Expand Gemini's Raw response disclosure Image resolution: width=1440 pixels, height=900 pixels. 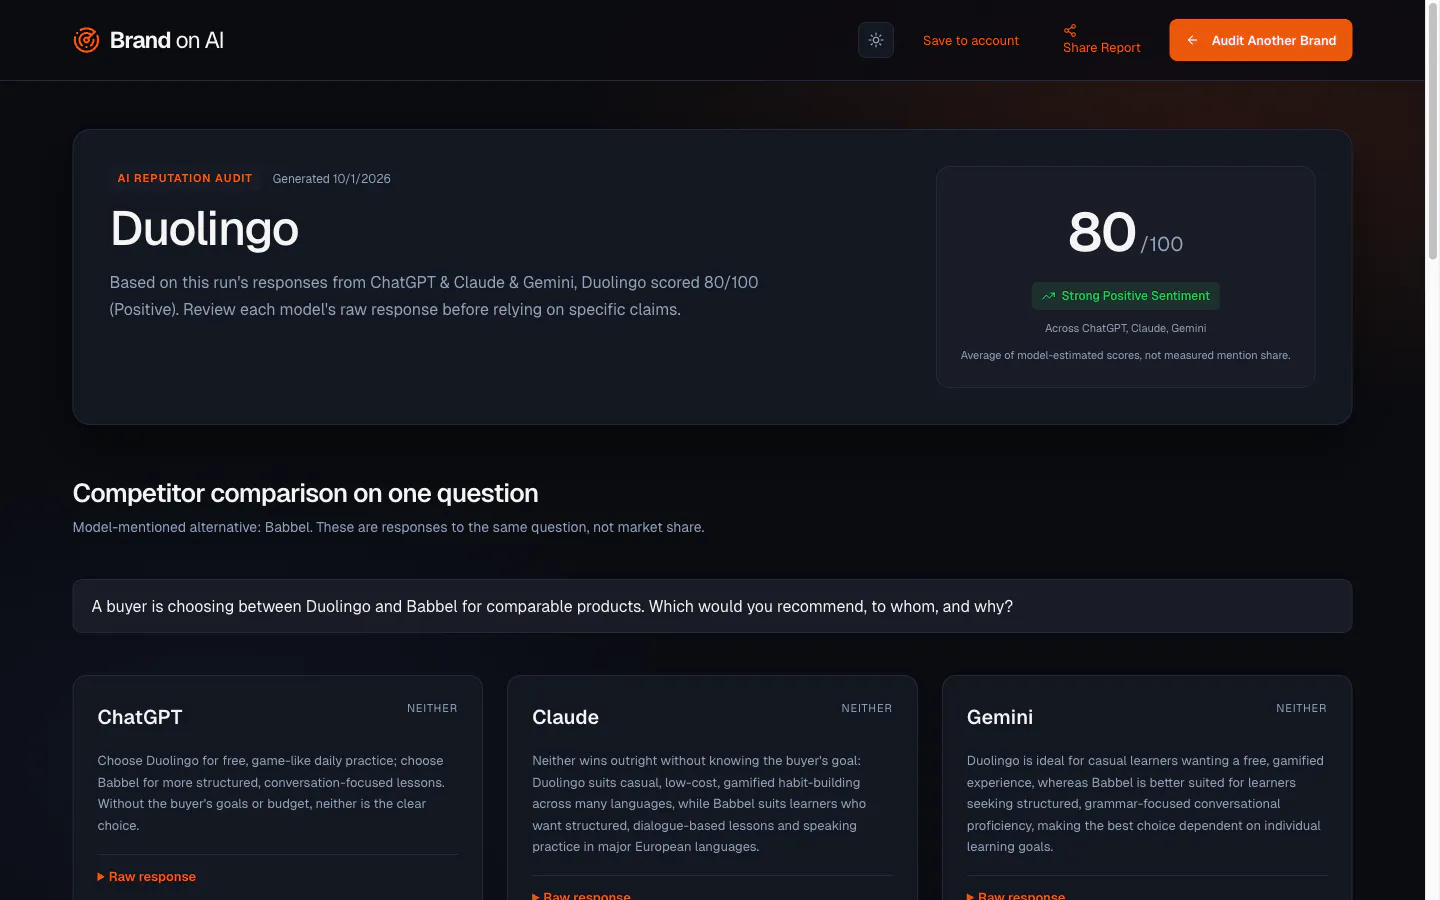tap(1016, 895)
